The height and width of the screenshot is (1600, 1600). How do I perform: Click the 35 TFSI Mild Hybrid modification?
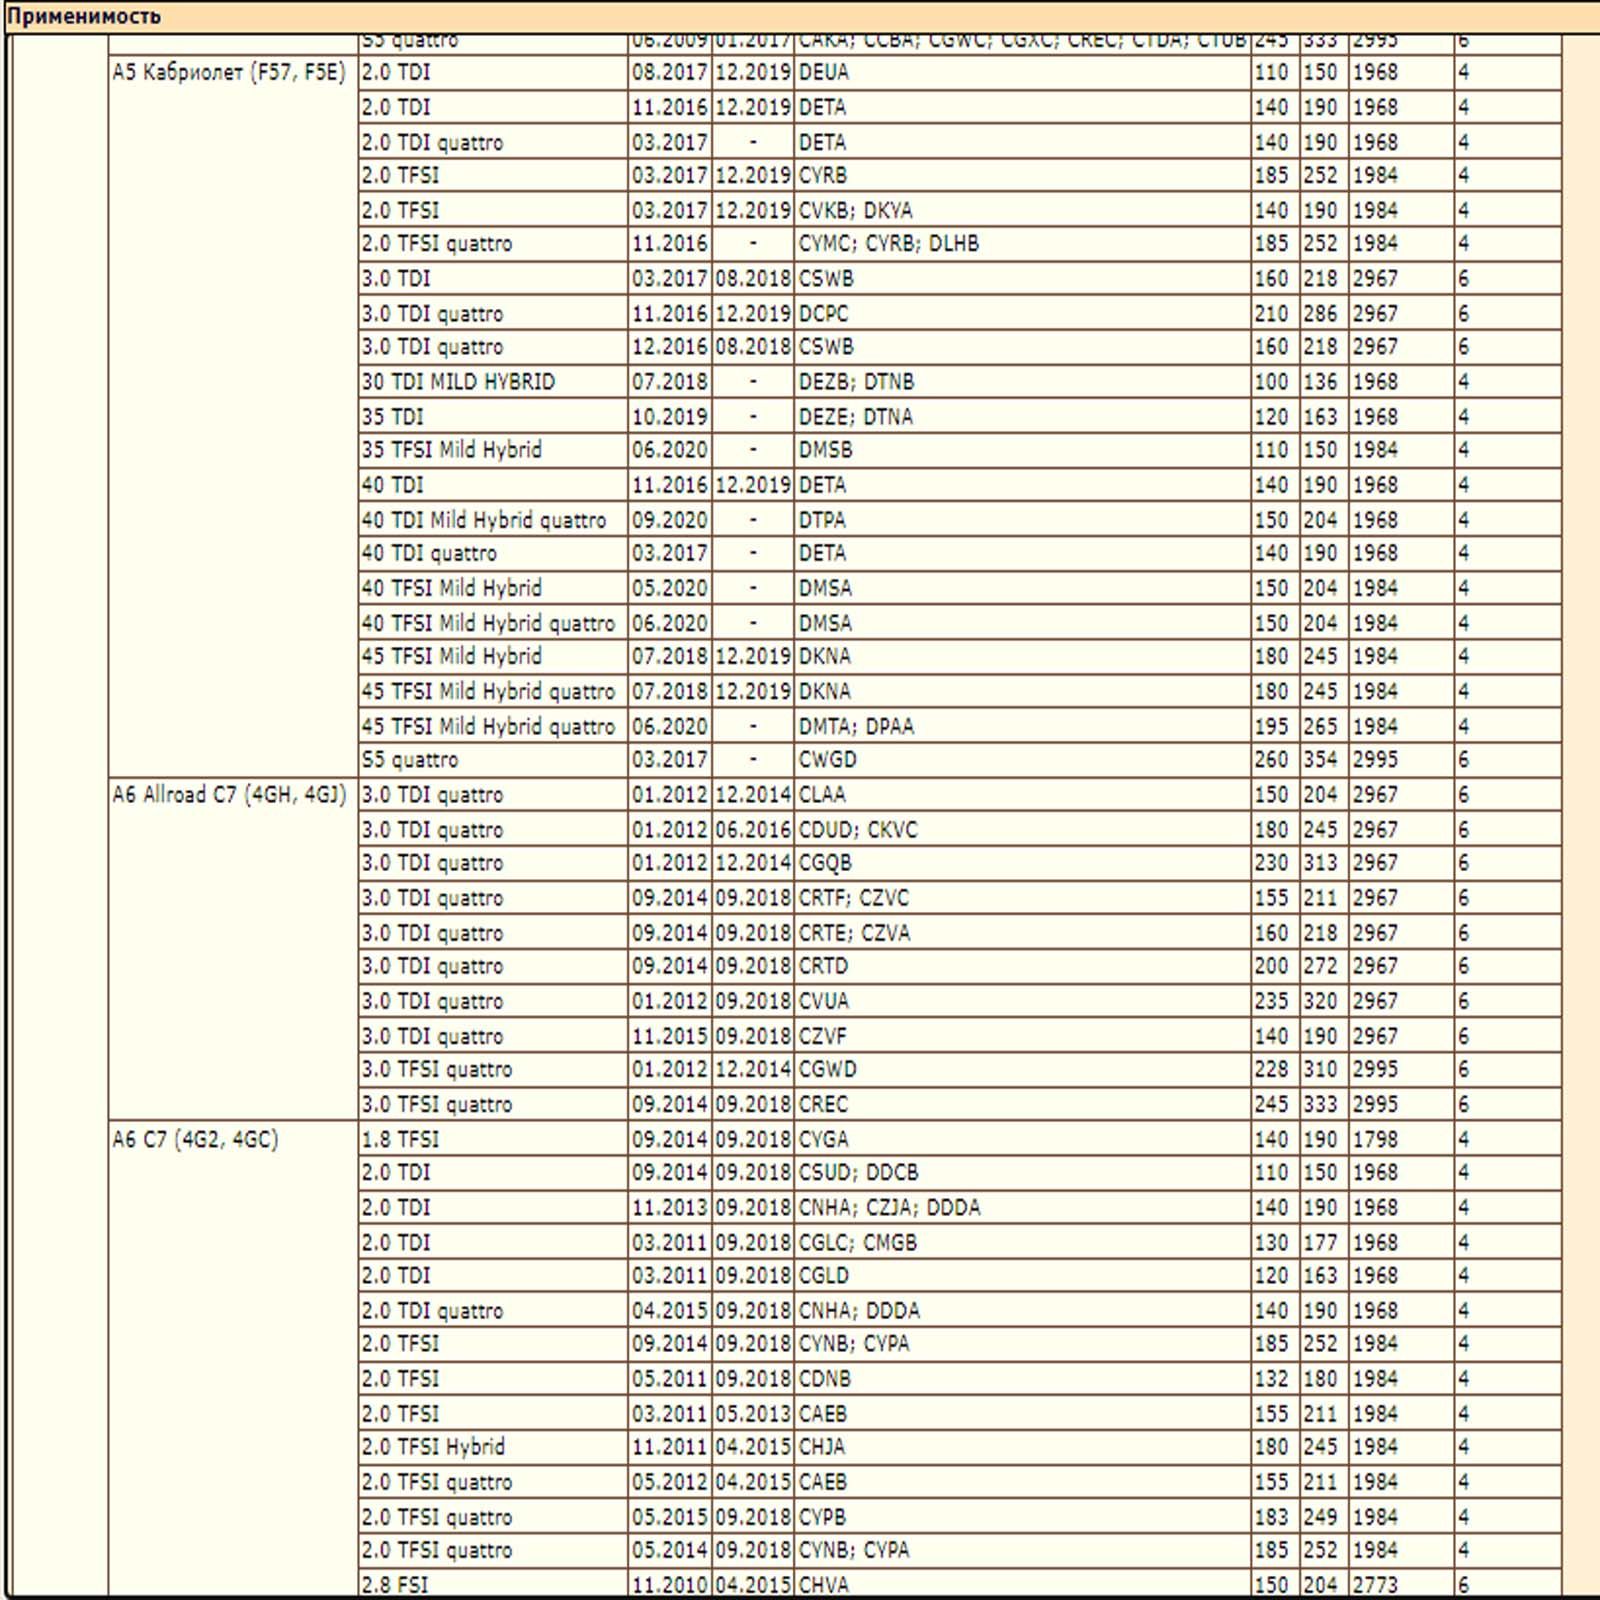click(x=451, y=450)
